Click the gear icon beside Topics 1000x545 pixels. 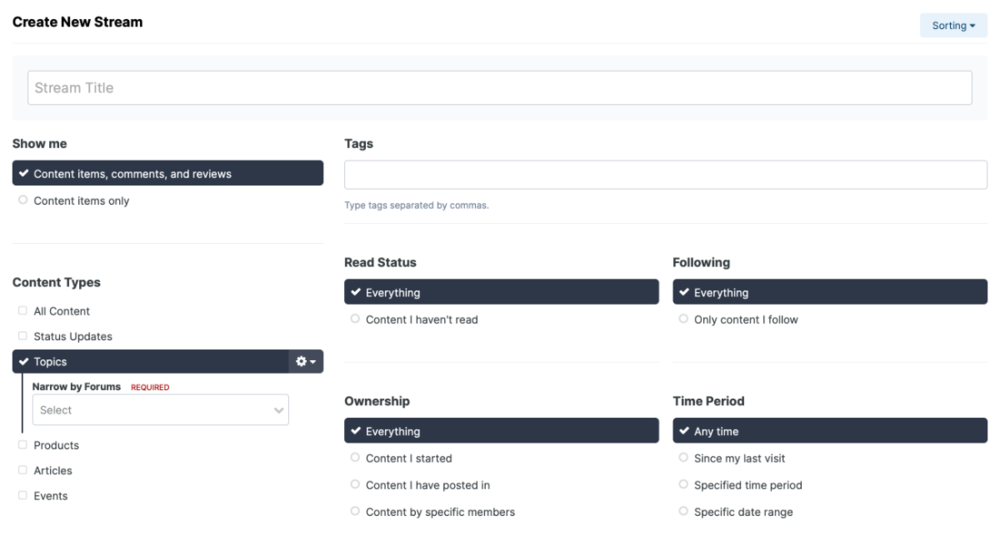coord(305,362)
